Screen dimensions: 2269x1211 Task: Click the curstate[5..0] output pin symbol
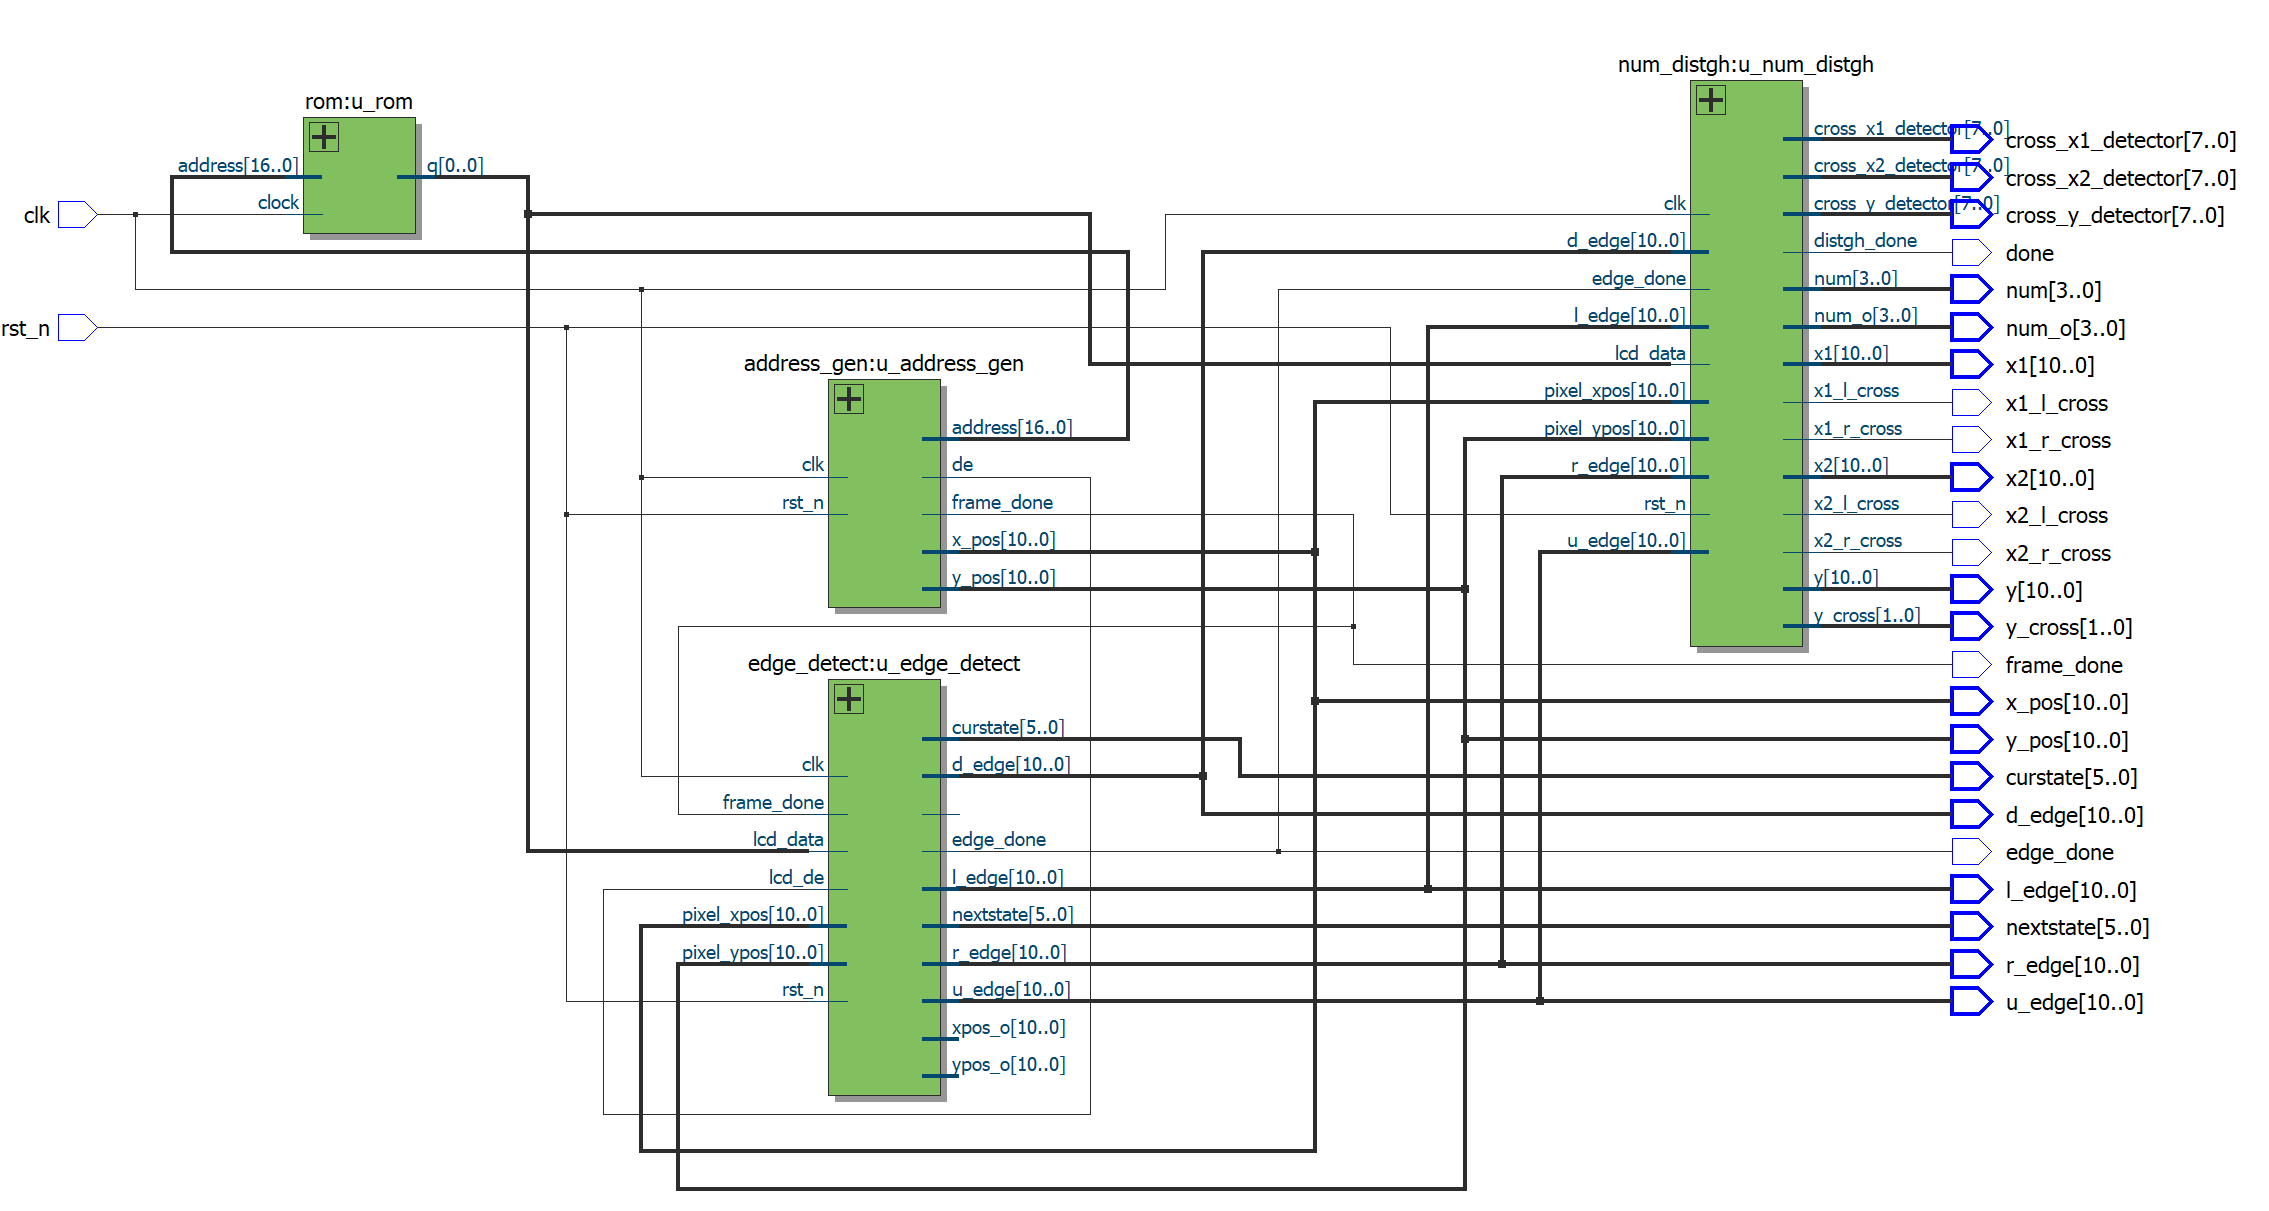pyautogui.click(x=1970, y=777)
